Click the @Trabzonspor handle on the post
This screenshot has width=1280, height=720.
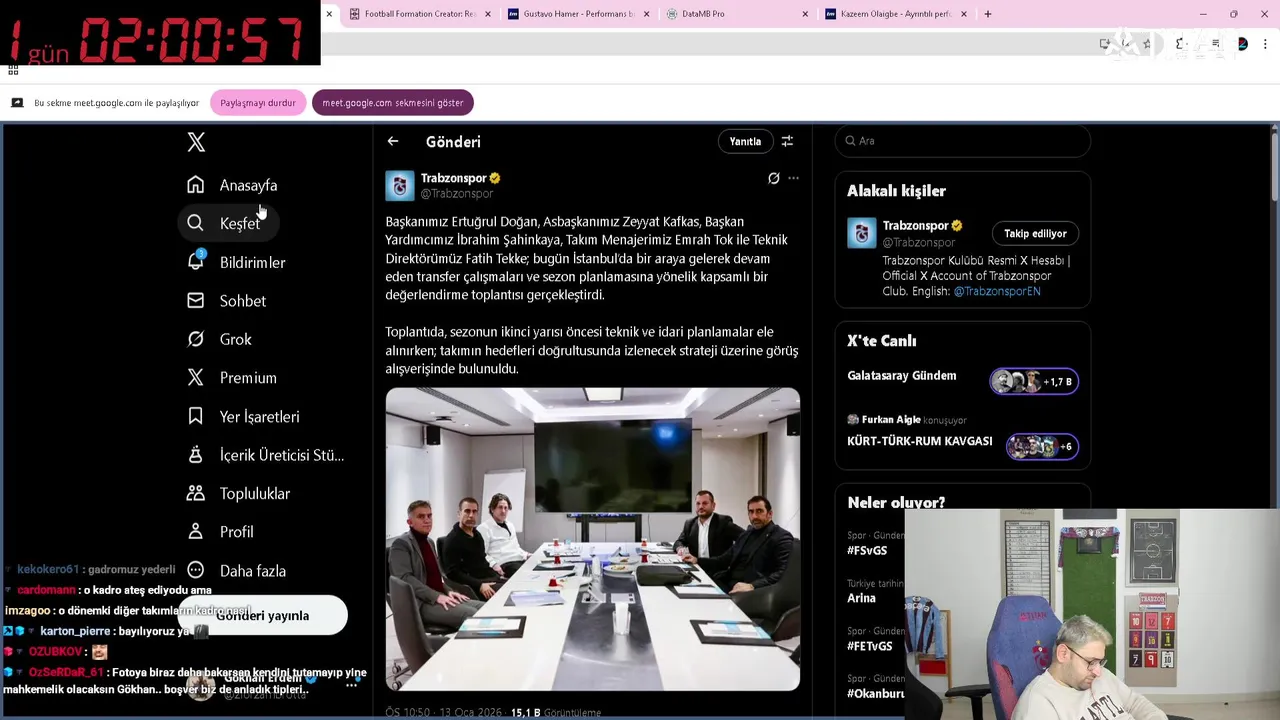point(457,194)
